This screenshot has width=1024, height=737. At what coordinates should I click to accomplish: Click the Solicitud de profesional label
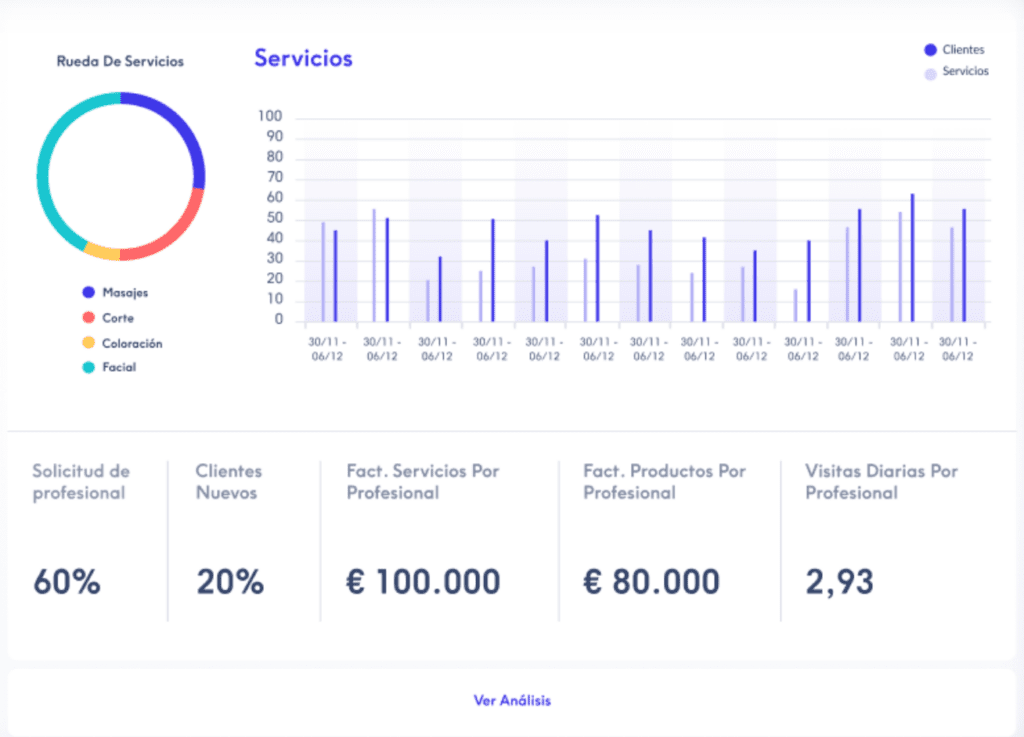pyautogui.click(x=81, y=482)
